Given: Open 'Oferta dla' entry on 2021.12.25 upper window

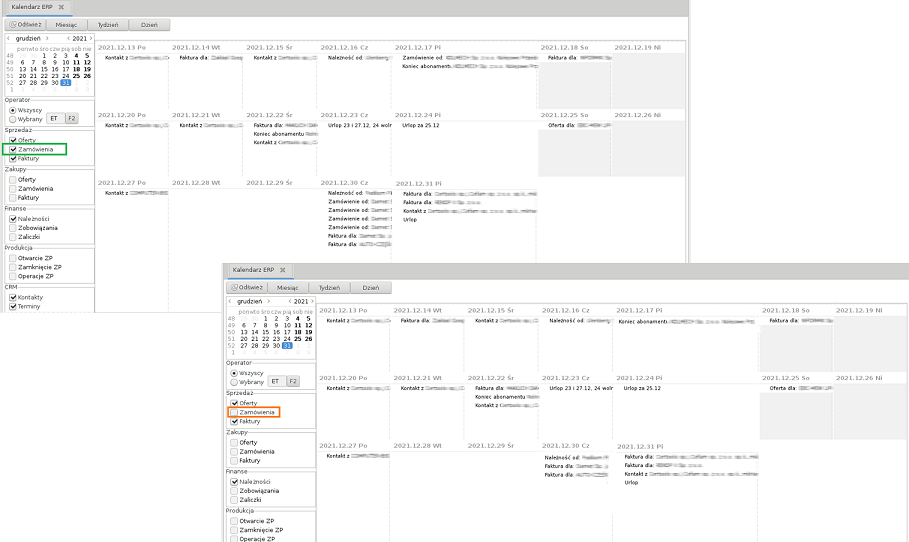Looking at the screenshot, I should click(579, 125).
